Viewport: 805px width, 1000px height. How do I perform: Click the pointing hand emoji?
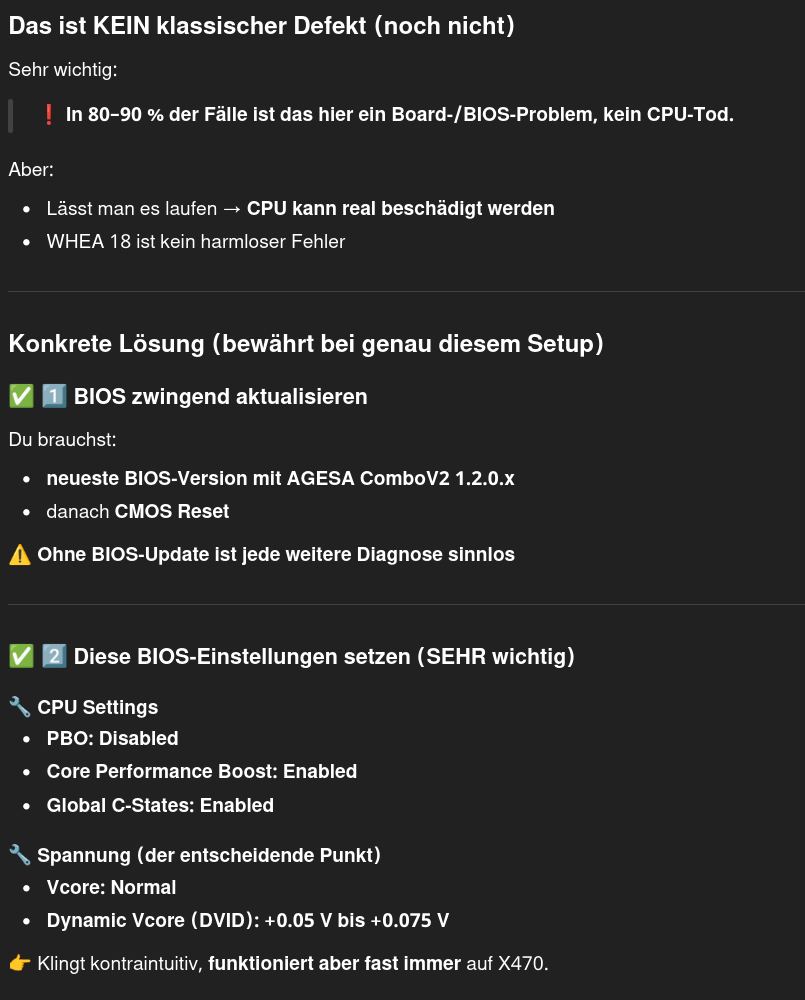(20, 964)
